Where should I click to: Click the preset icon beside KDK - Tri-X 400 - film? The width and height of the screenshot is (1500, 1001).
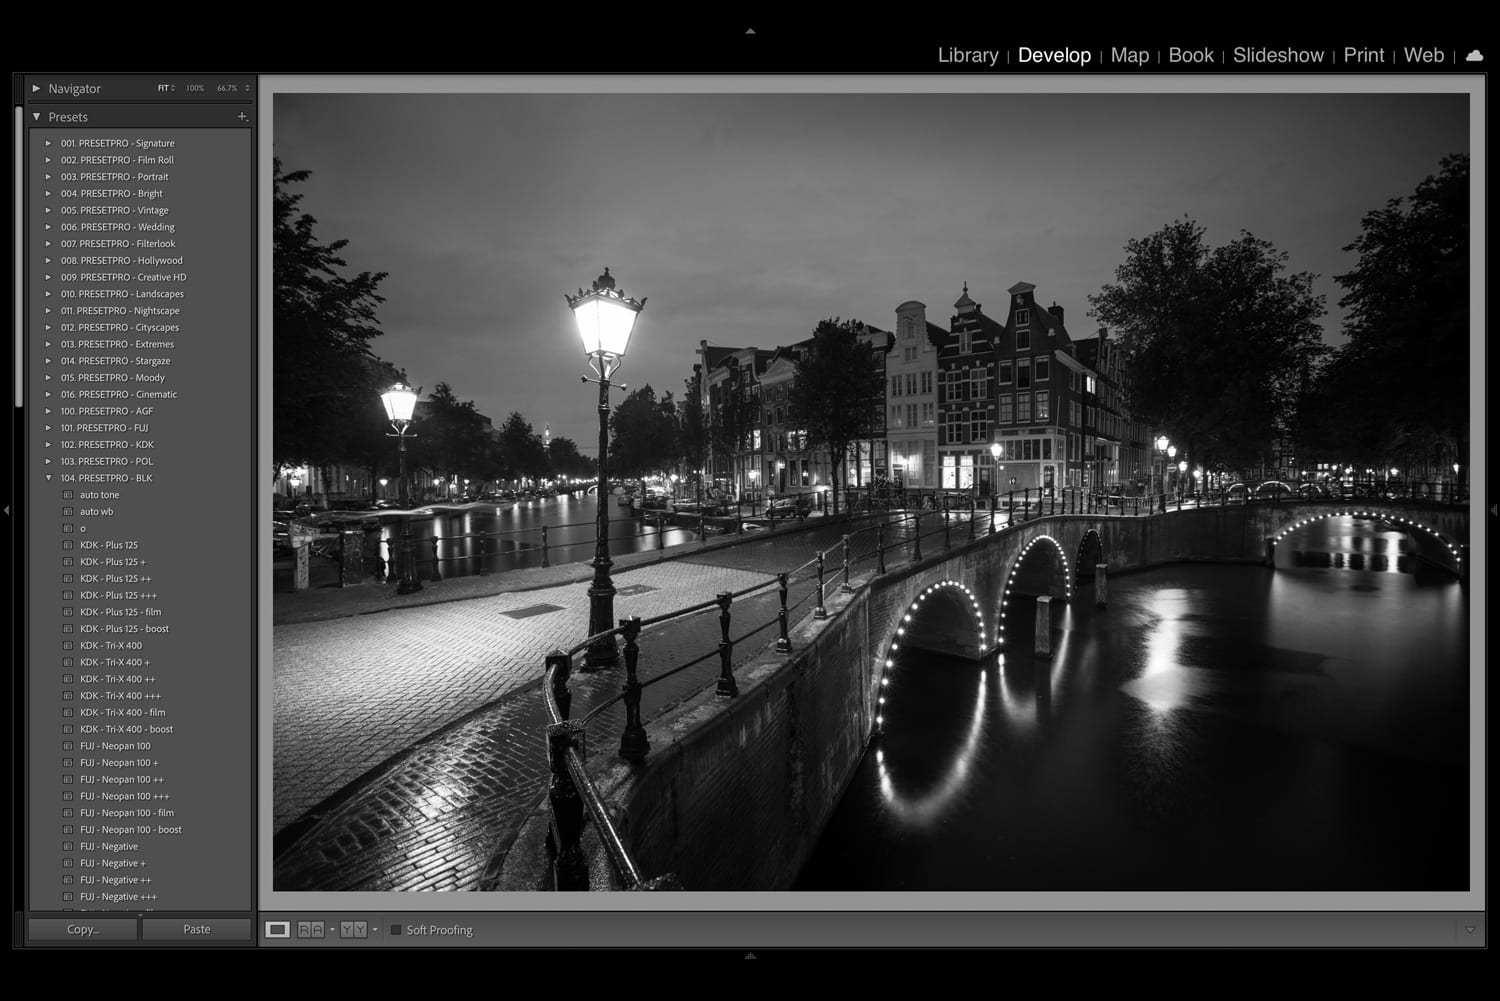68,713
